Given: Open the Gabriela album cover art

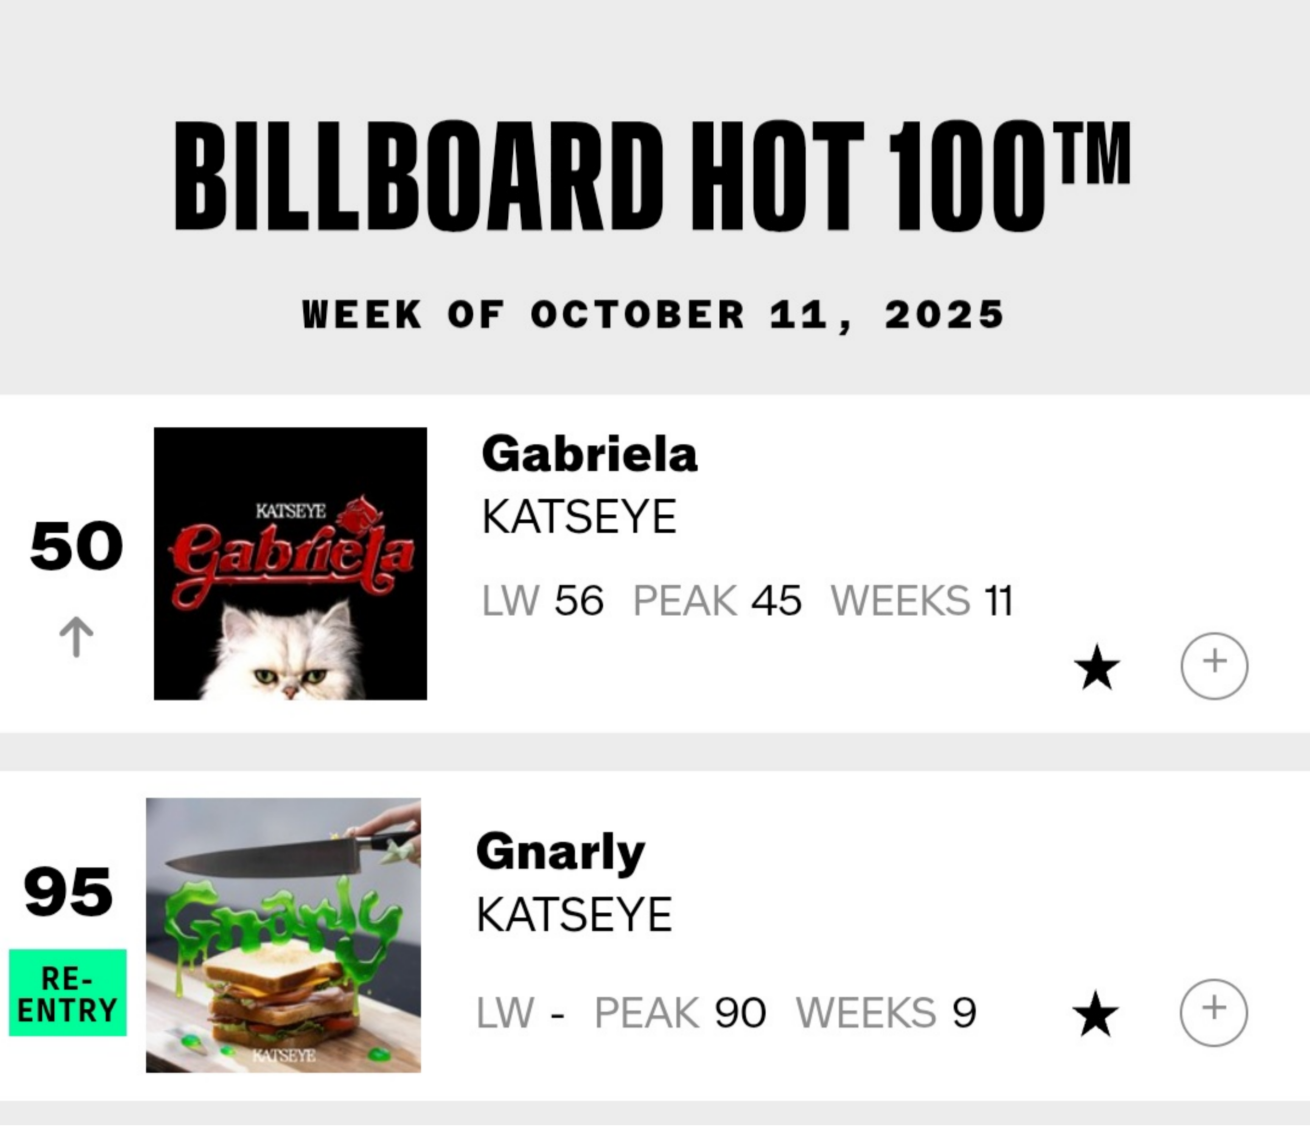Looking at the screenshot, I should 290,563.
